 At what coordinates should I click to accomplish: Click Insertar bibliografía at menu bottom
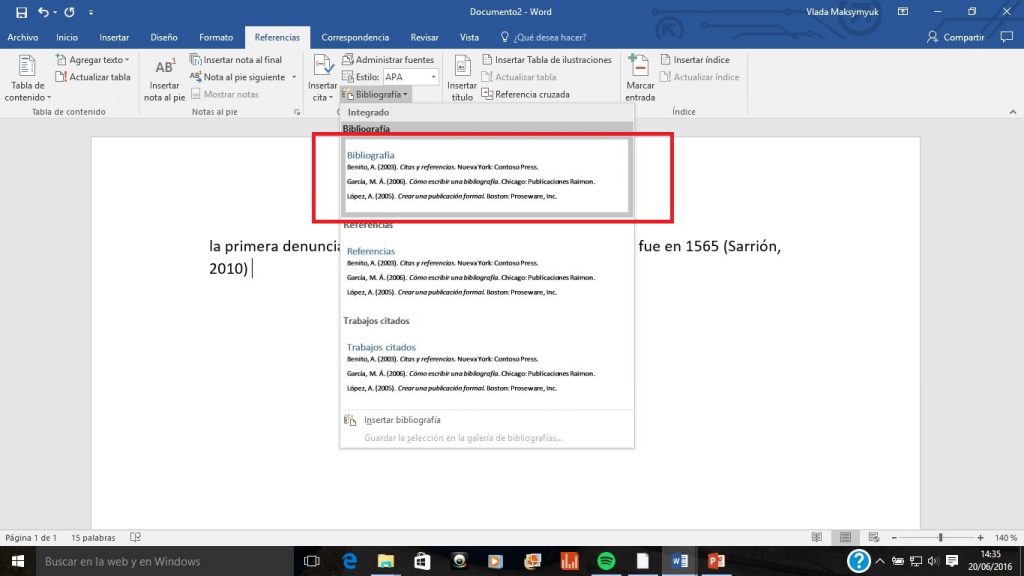[402, 419]
